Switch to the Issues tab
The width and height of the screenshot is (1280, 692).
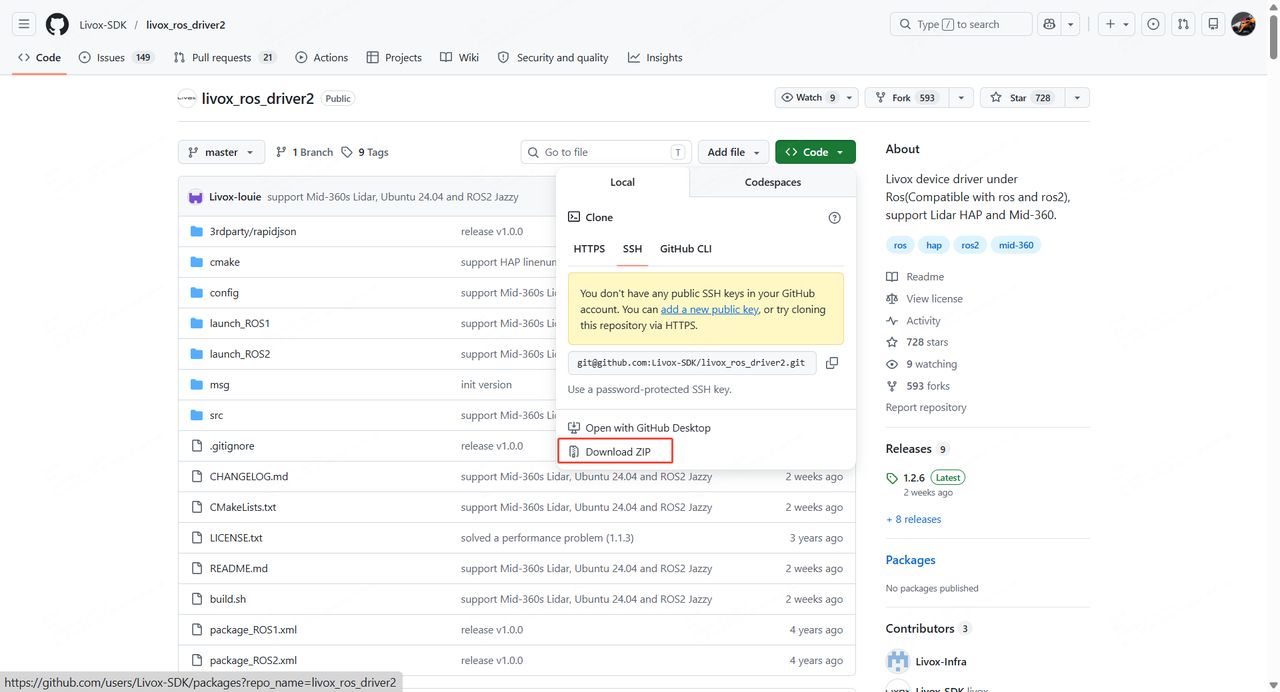coord(116,58)
